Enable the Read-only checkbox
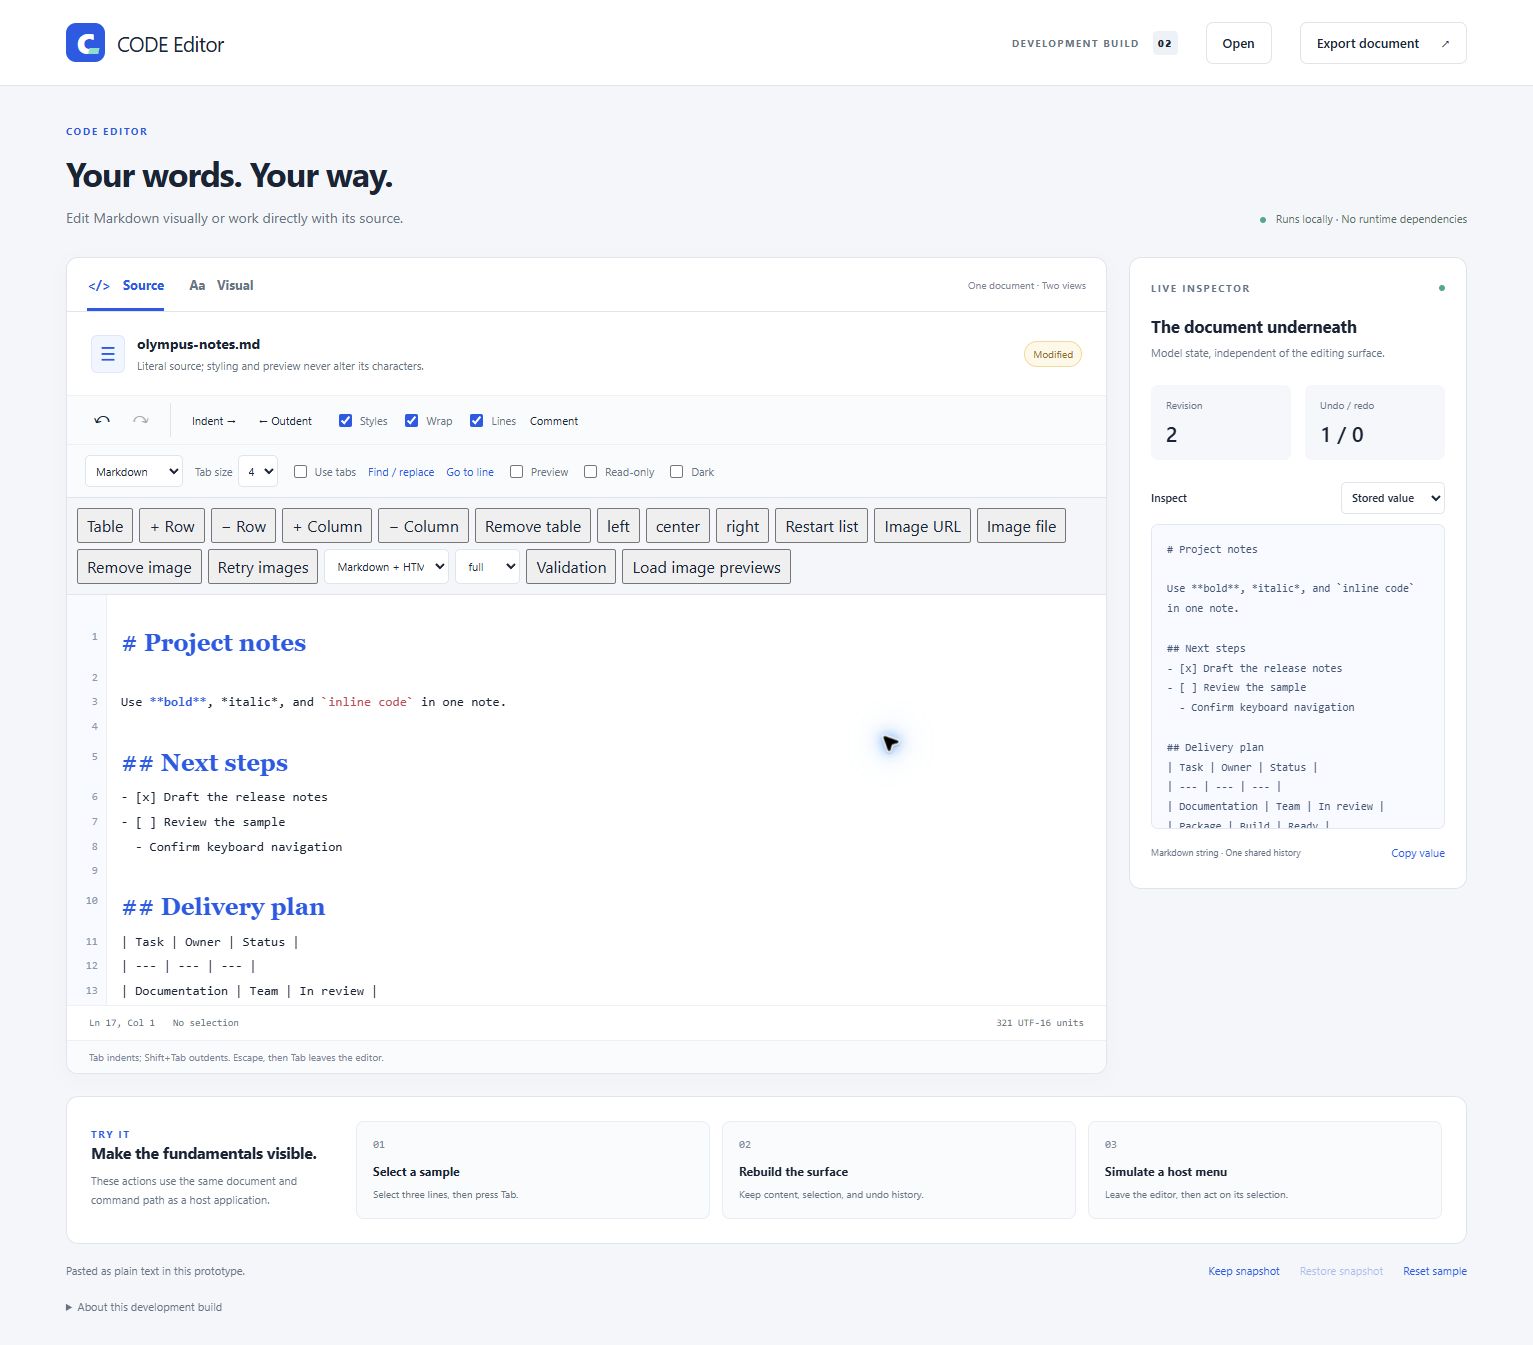This screenshot has height=1345, width=1533. pyautogui.click(x=590, y=472)
